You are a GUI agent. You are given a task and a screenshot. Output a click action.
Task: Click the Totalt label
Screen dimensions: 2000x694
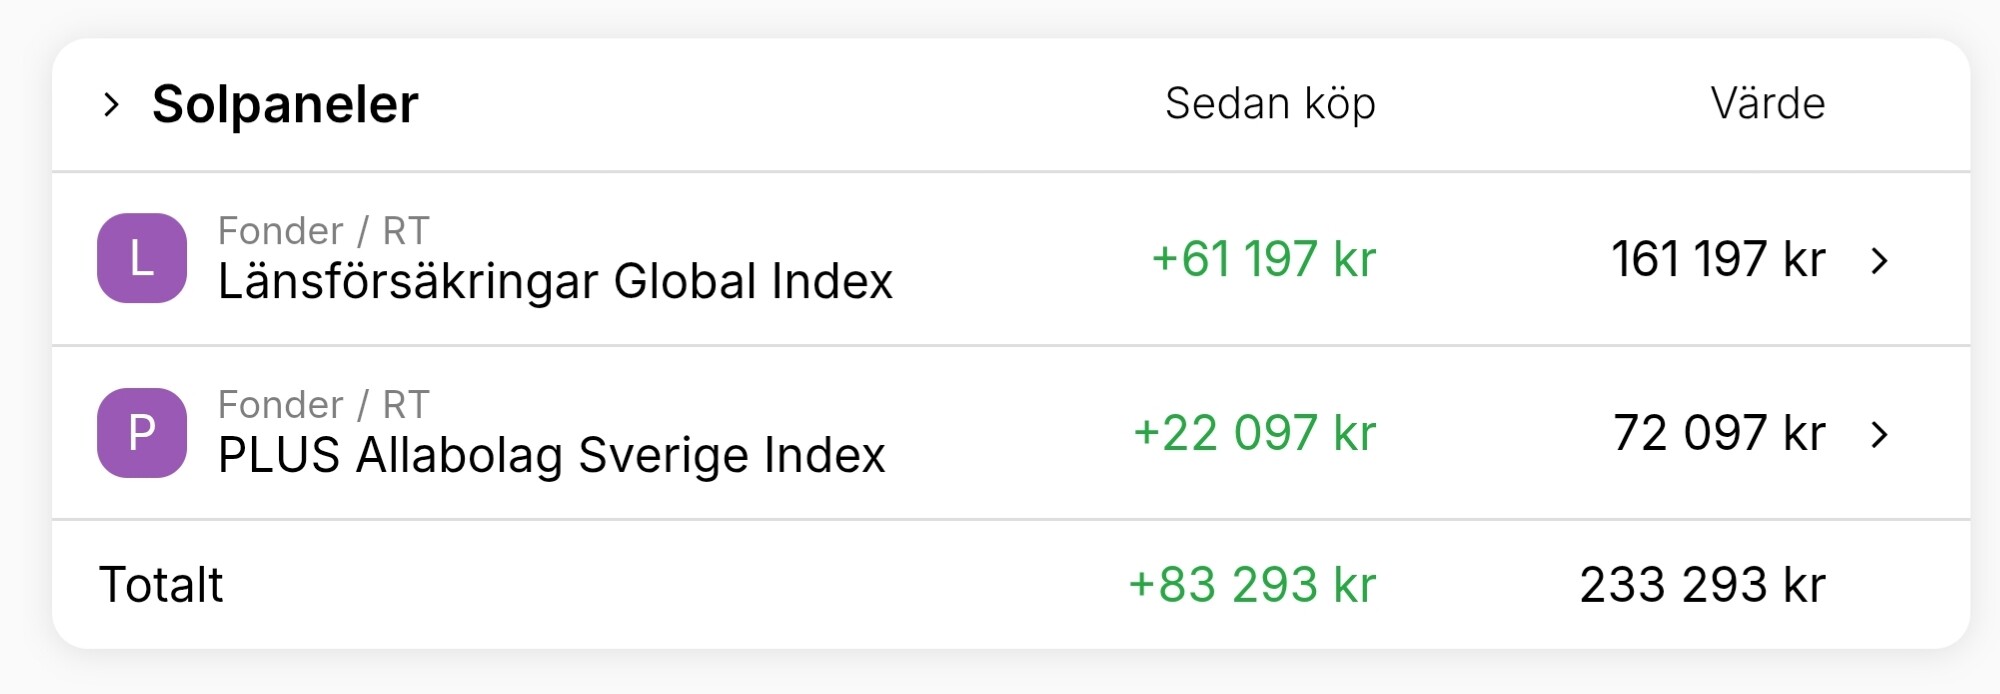(161, 585)
